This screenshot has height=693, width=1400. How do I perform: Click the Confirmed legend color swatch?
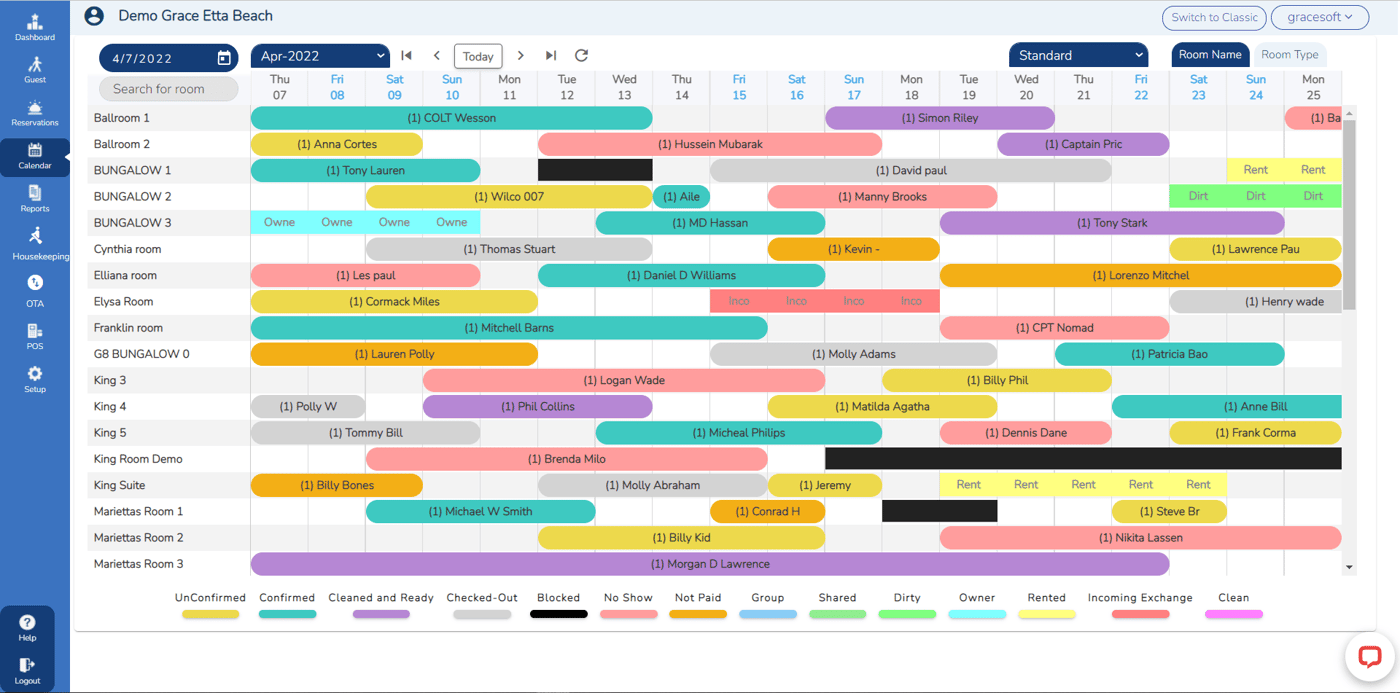(287, 614)
